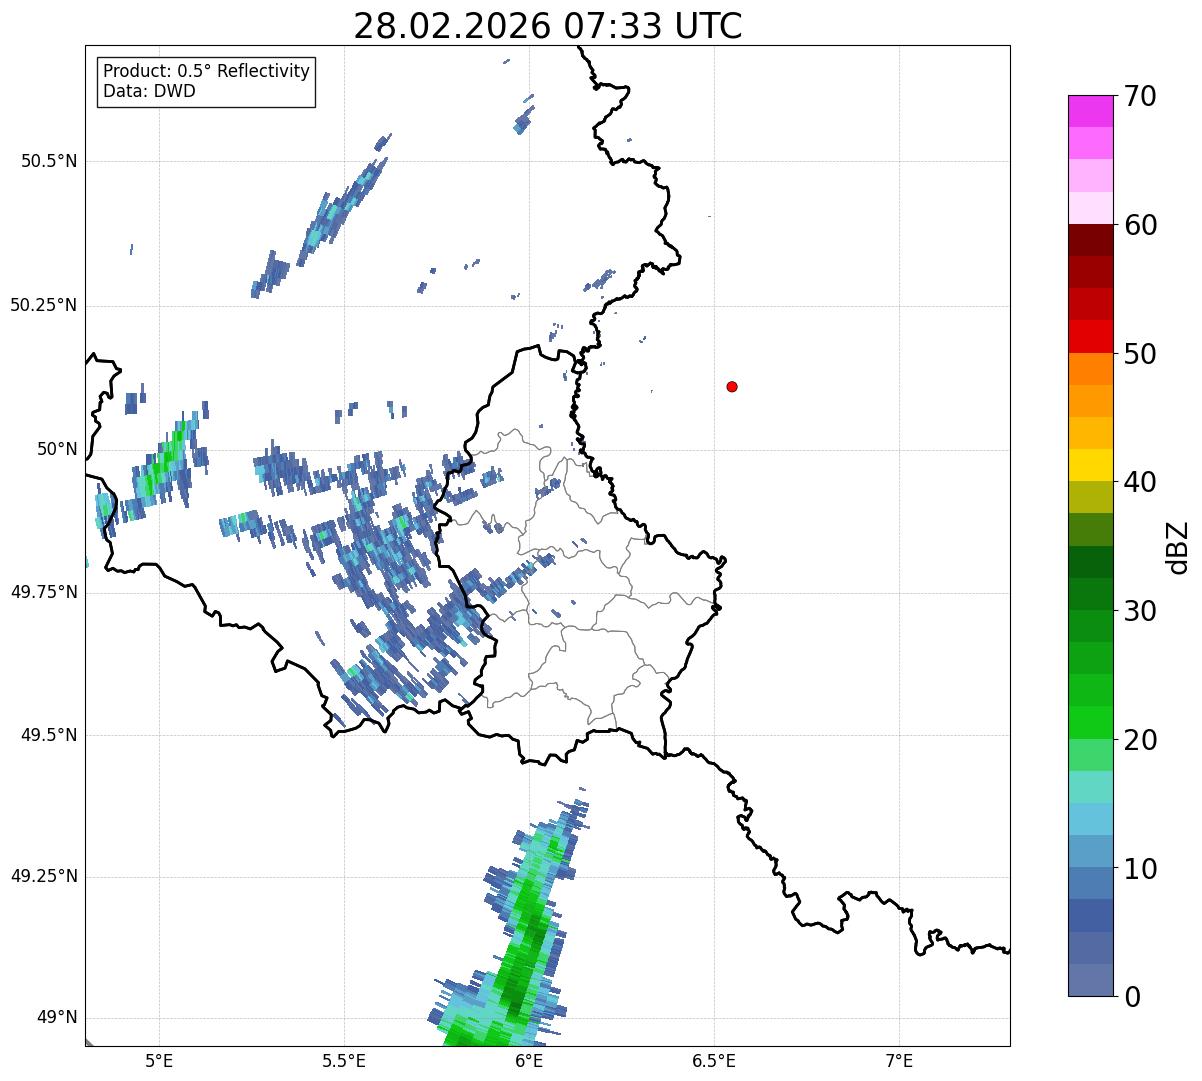Screen dimensions: 1202x1081
Task: Click the magenta top colorbar swatch
Action: (1090, 111)
